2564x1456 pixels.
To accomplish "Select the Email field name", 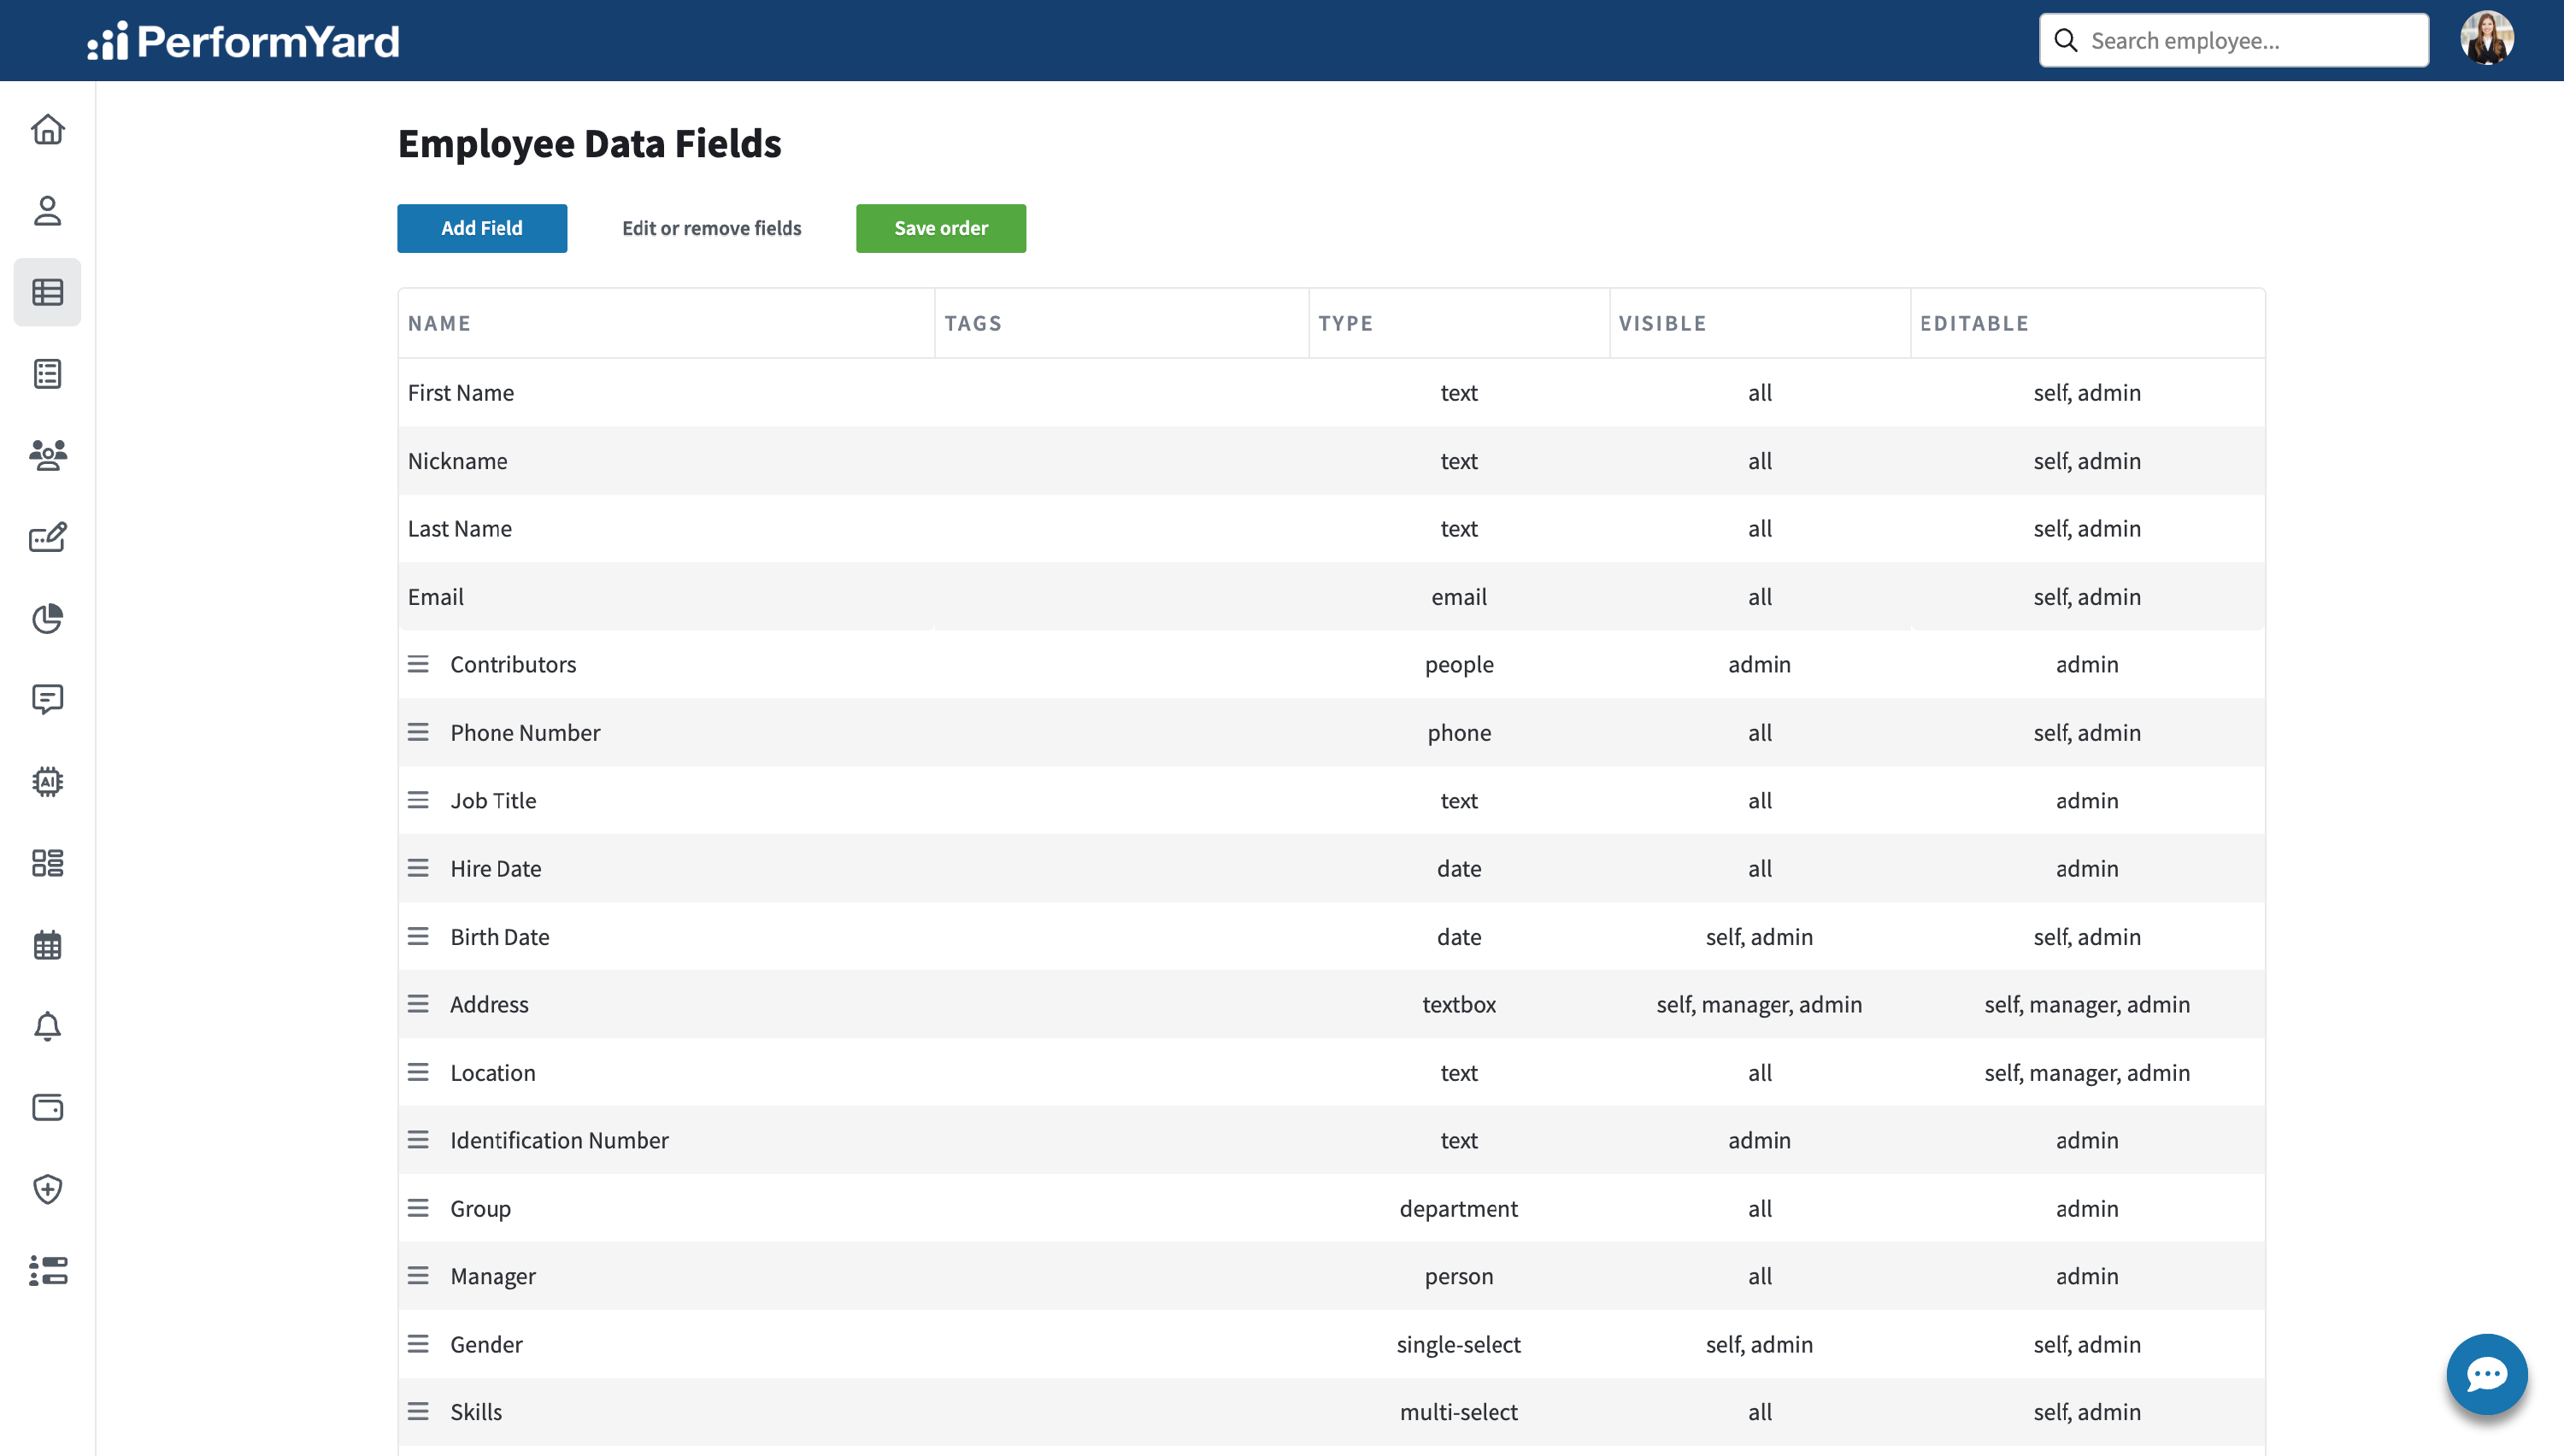I will [x=435, y=596].
